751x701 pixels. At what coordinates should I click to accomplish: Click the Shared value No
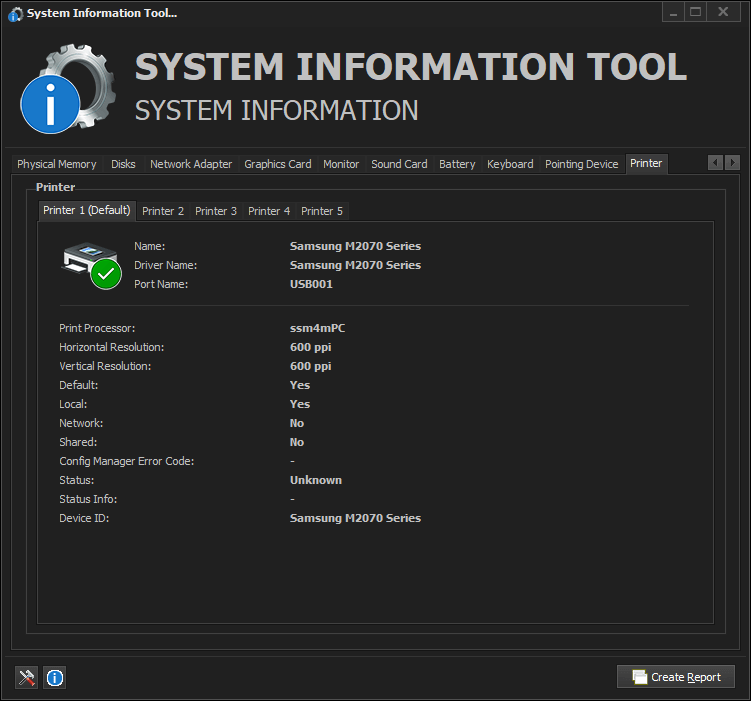[297, 442]
